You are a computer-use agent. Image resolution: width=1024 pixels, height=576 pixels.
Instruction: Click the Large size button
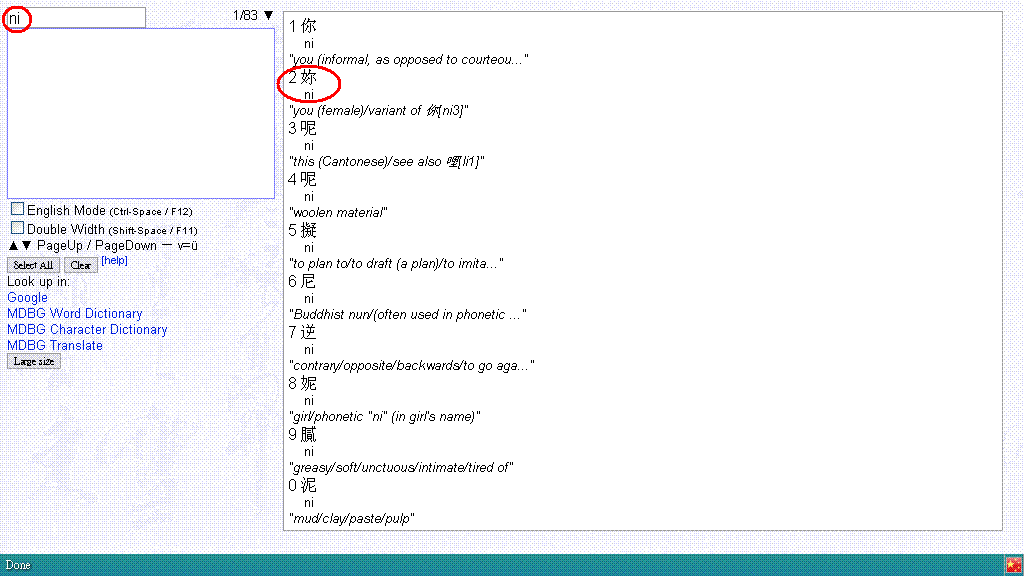click(33, 362)
